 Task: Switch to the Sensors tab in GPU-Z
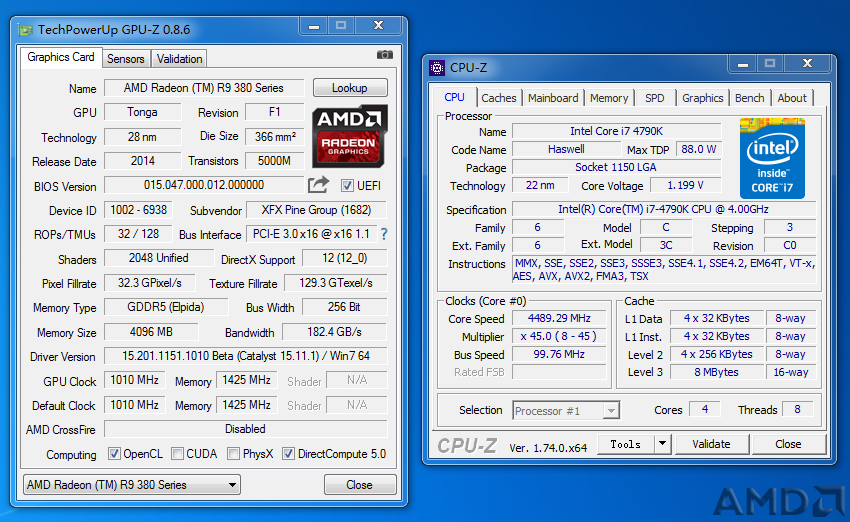pyautogui.click(x=126, y=59)
